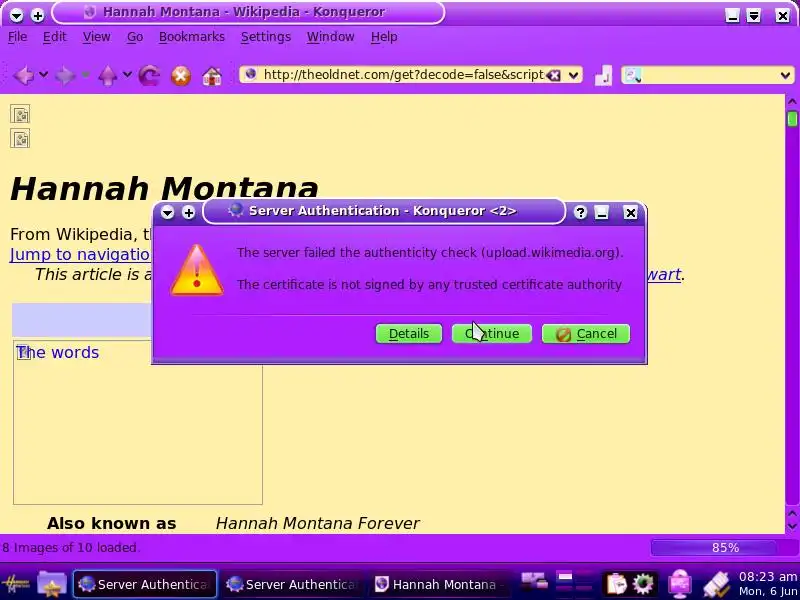This screenshot has height=600, width=800.
Task: Click the warning triangle icon in the dialog
Action: [197, 270]
